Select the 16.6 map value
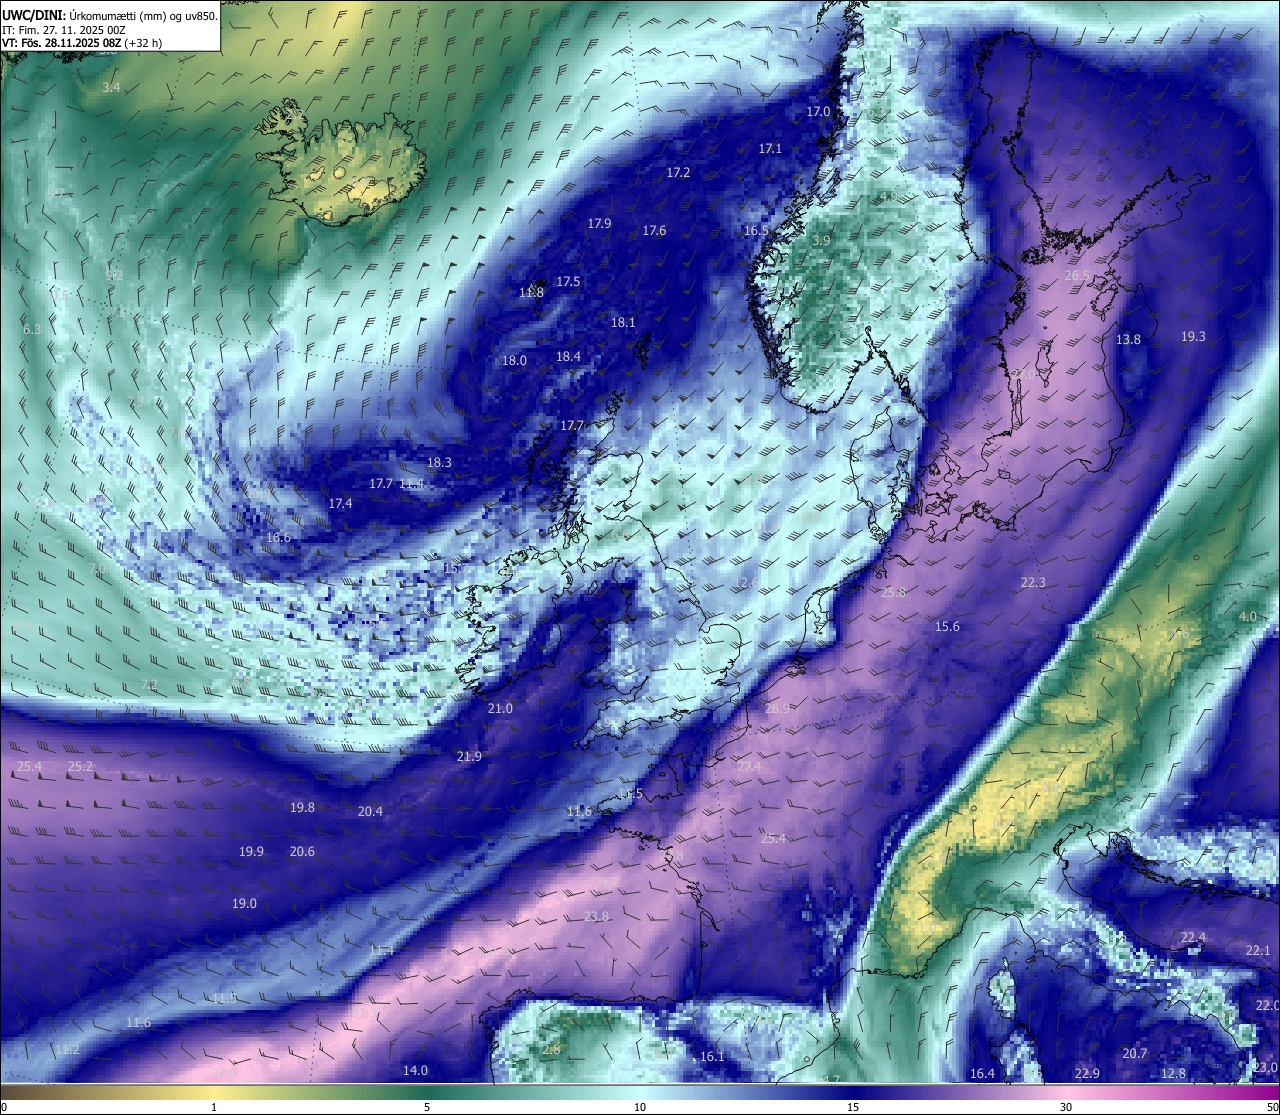Screen dimensions: 1280x1115 [278, 538]
